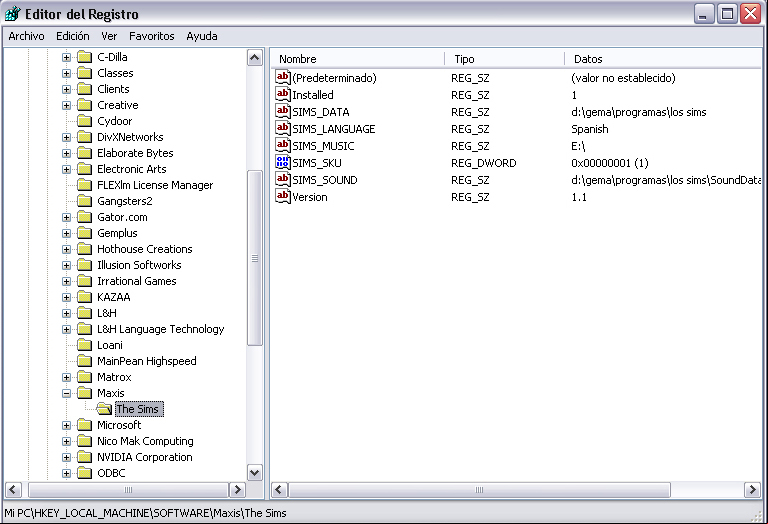Click the string icon beside SIMS_SOUND
The image size is (768, 524).
tap(283, 180)
